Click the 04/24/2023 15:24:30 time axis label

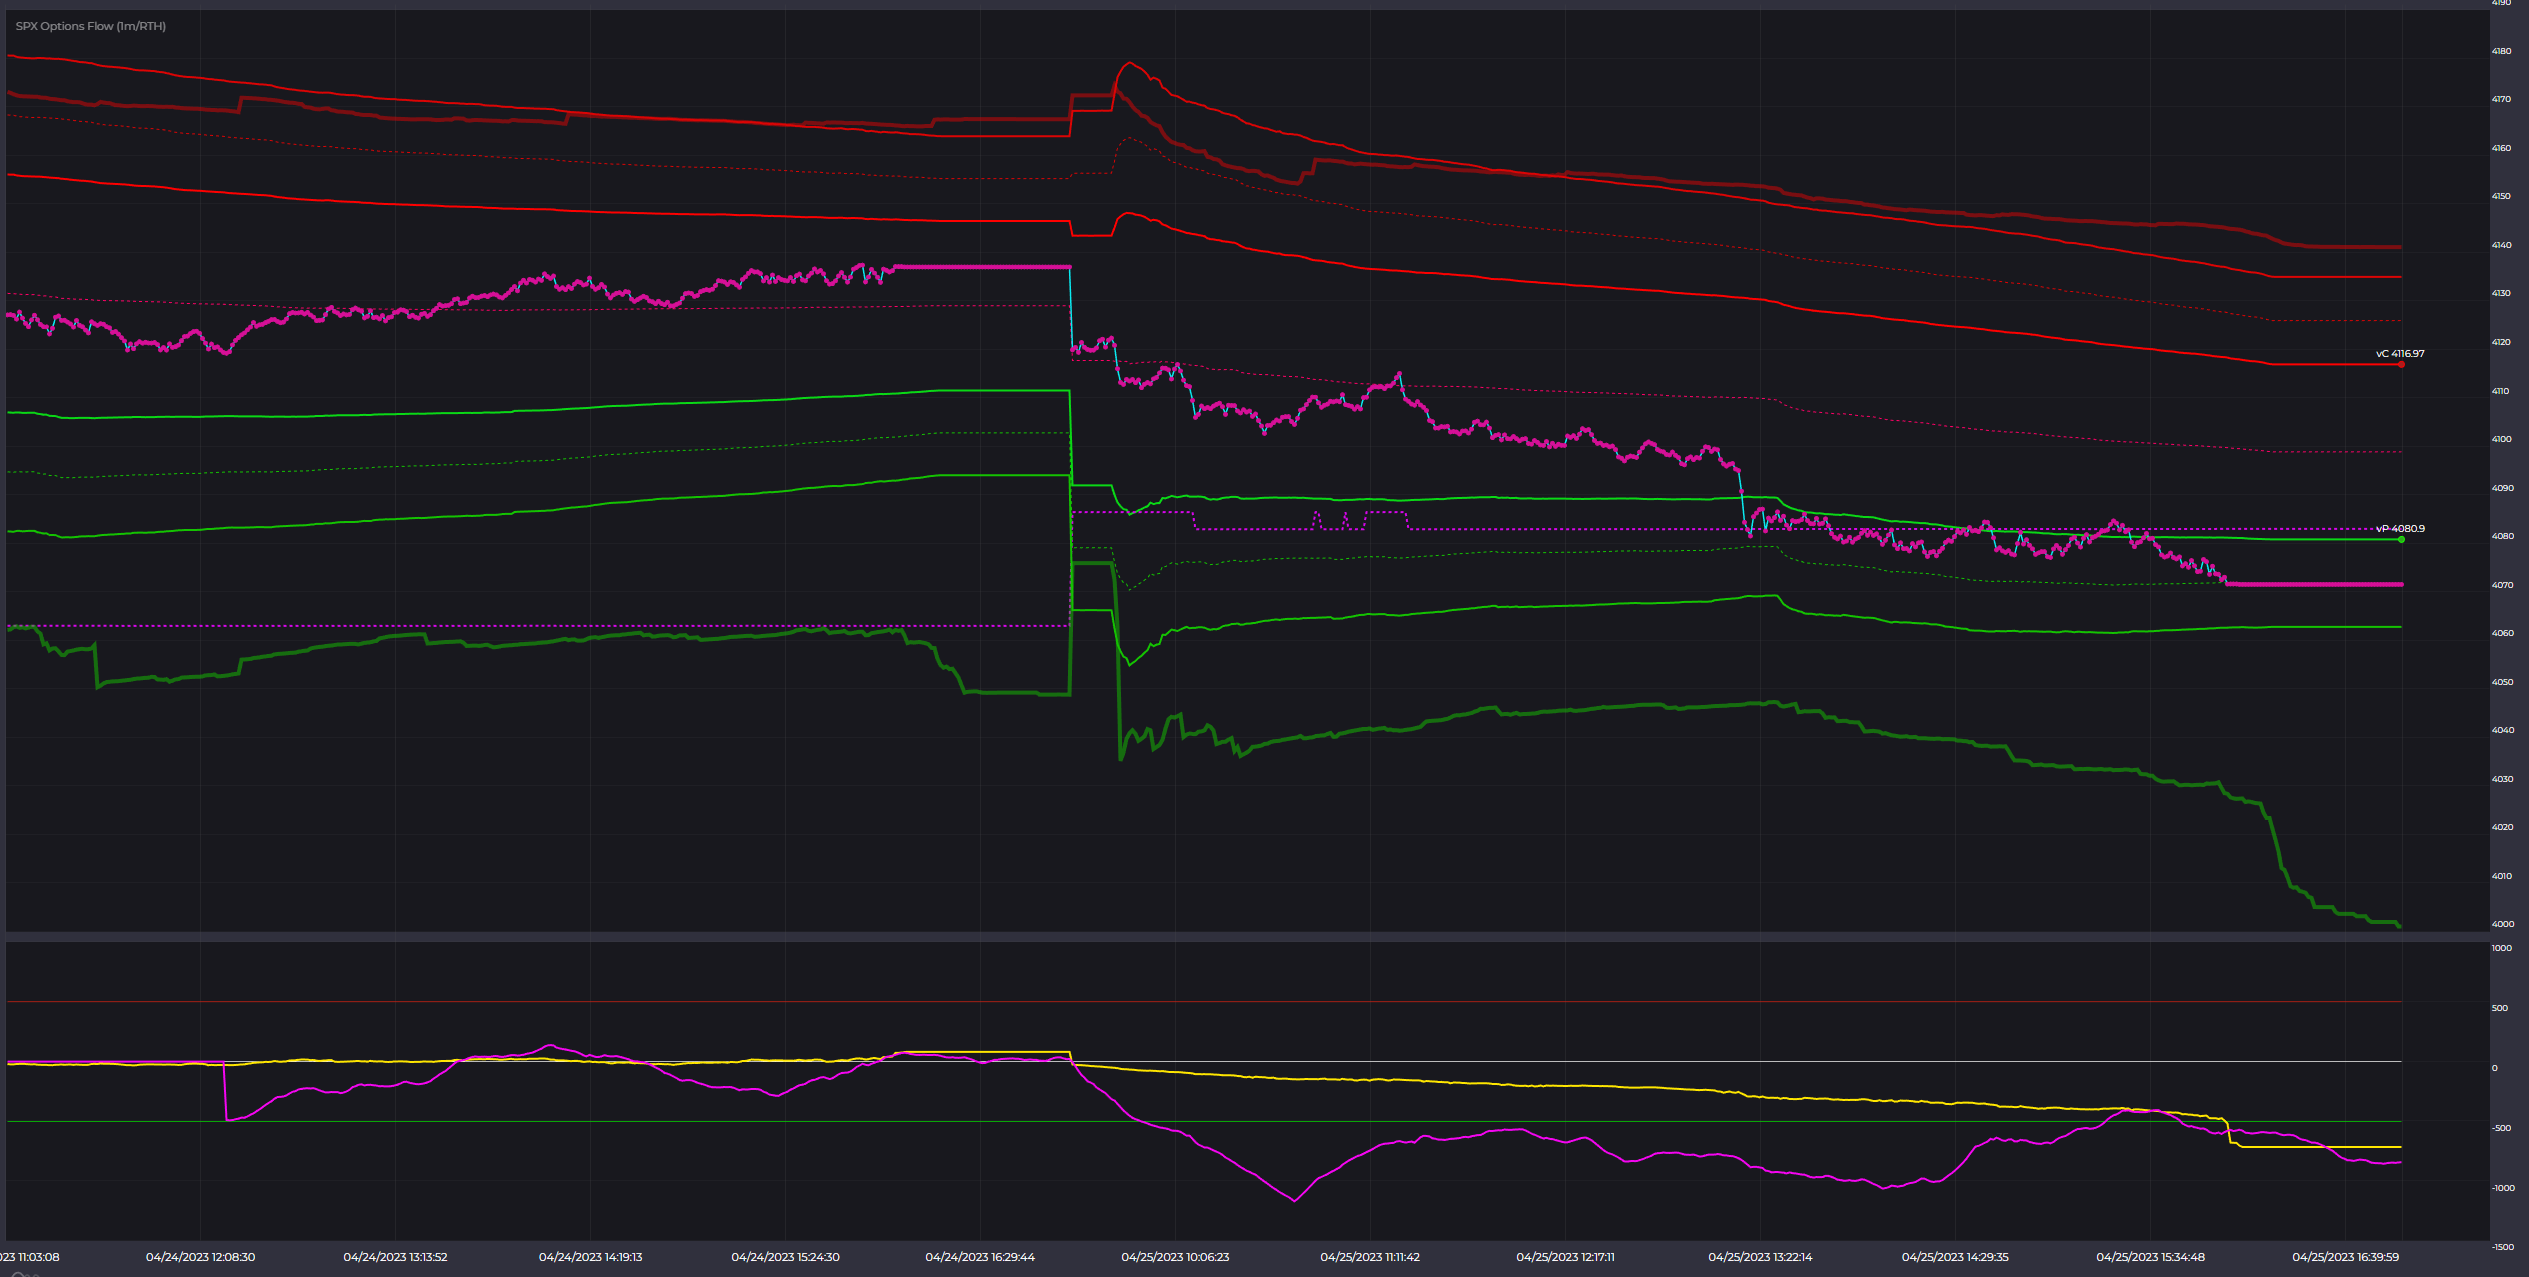[x=785, y=1257]
